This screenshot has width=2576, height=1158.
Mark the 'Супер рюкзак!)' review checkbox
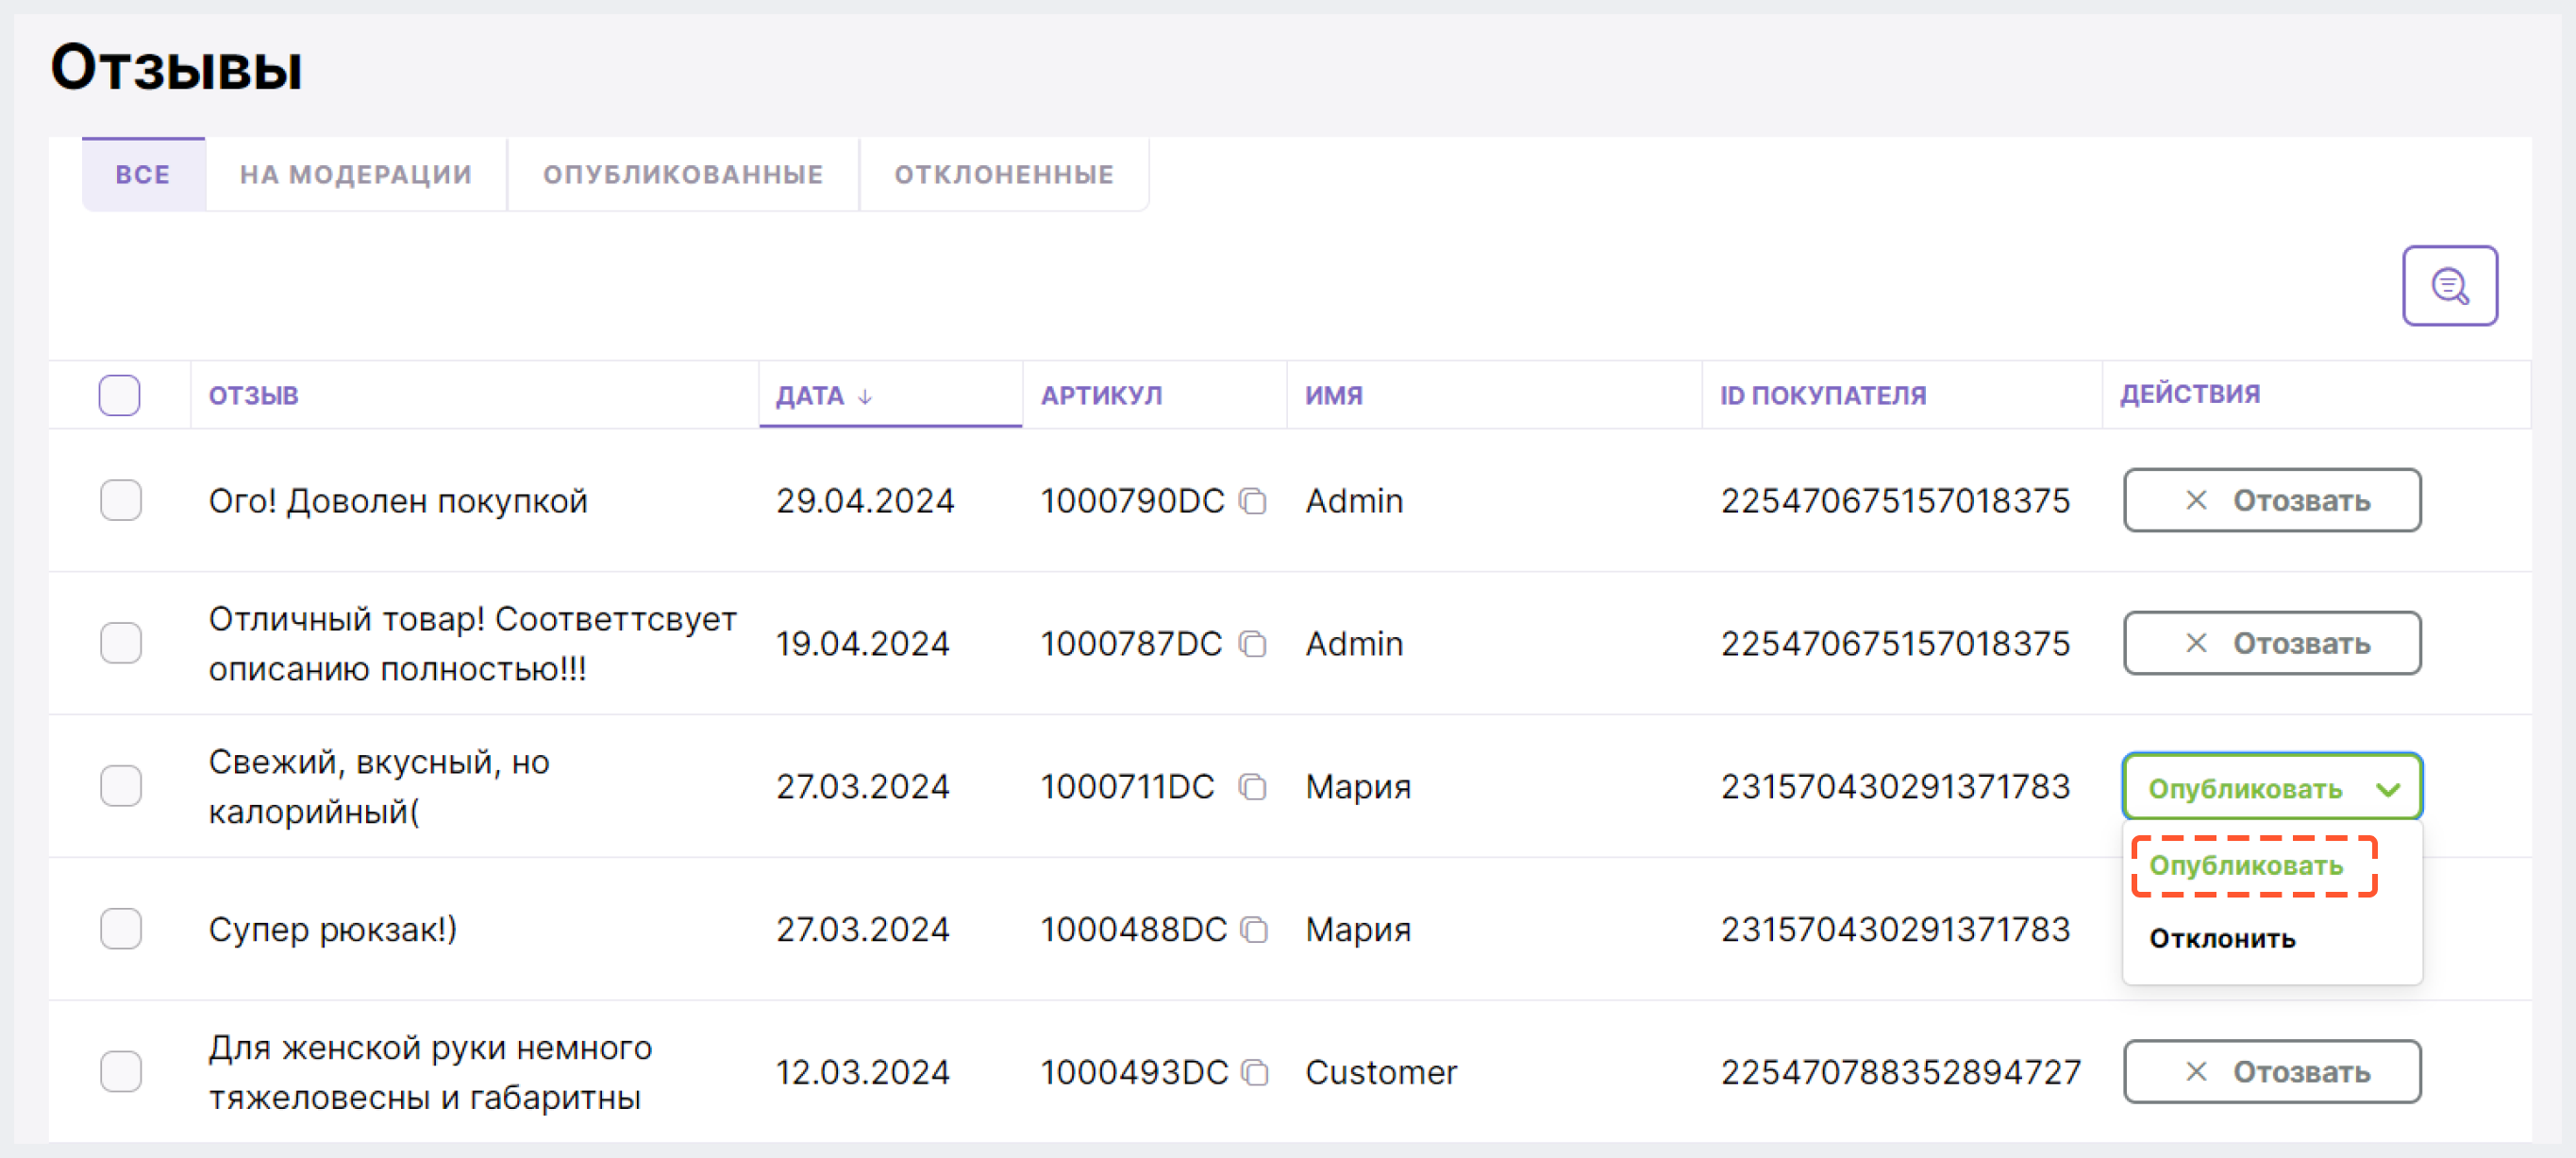[x=121, y=929]
